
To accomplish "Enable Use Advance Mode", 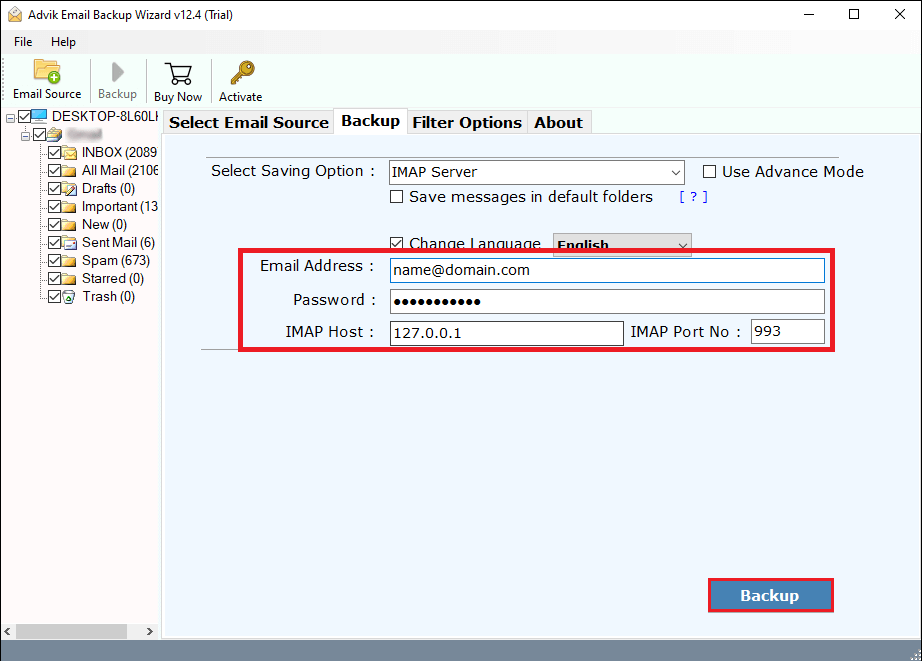I will [x=710, y=171].
